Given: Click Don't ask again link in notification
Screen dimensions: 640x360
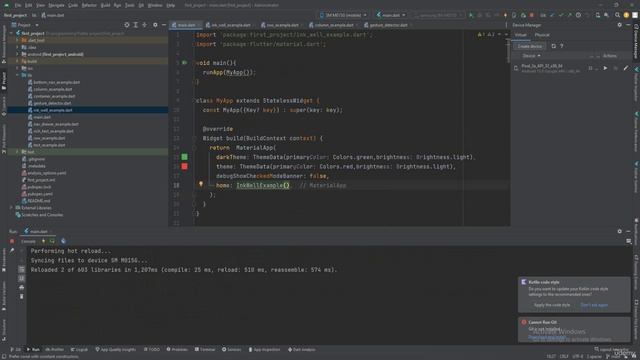Looking at the screenshot, I should point(594,305).
